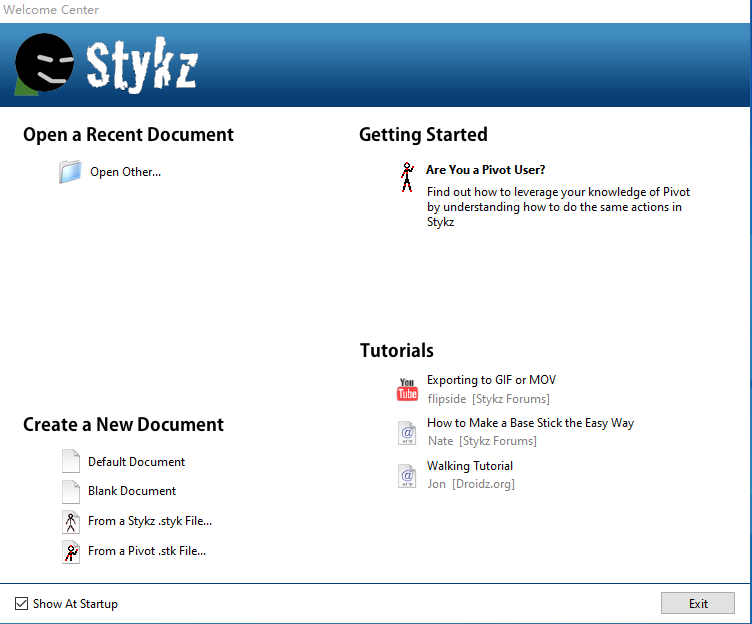Click the Blank Document page icon
Image resolution: width=752 pixels, height=624 pixels.
tap(71, 492)
